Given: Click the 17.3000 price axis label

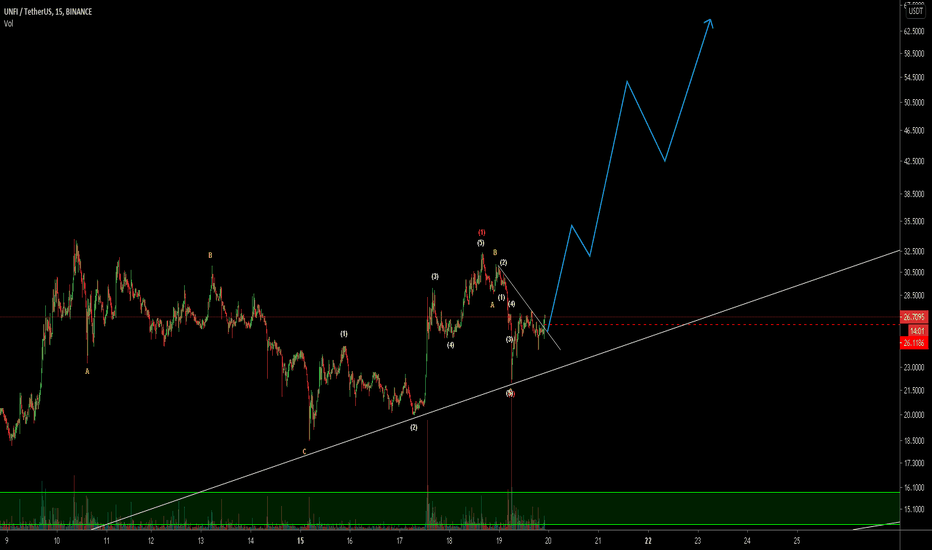Looking at the screenshot, I should coord(914,463).
